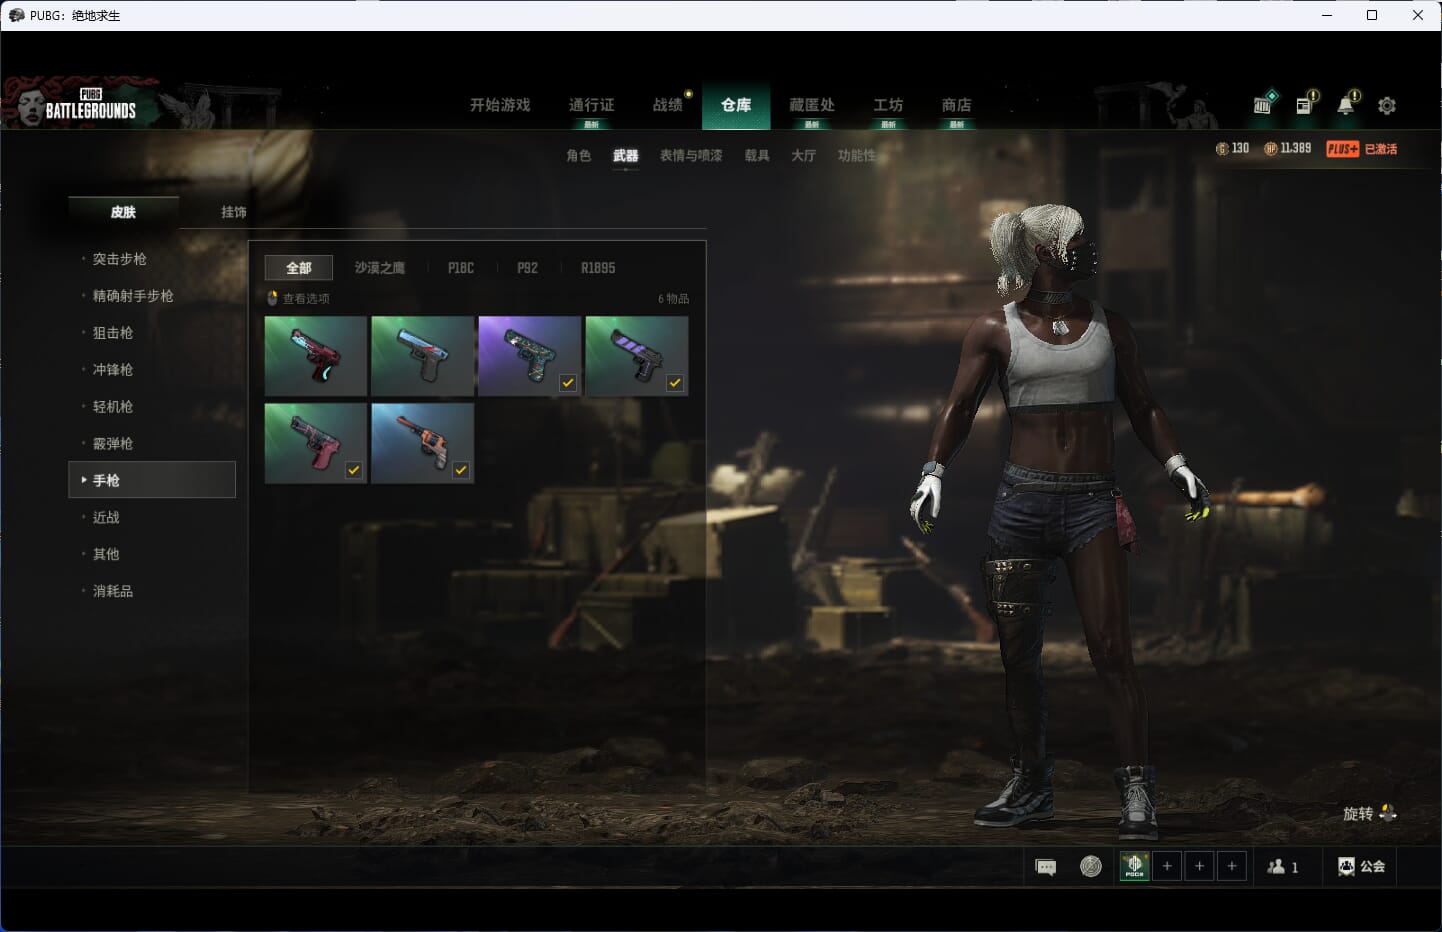Filter skins by R1895

coord(598,268)
